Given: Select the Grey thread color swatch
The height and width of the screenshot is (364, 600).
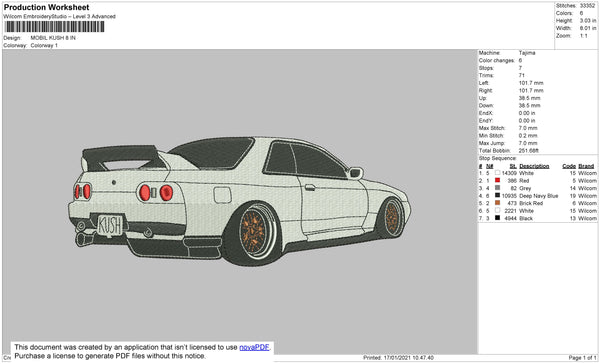Looking at the screenshot, I should [x=497, y=188].
